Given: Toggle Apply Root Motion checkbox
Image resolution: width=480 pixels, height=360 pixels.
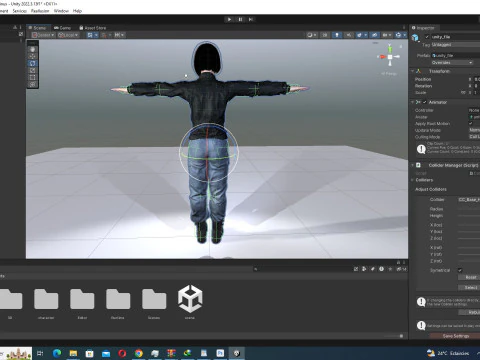Looking at the screenshot, I should 471,123.
